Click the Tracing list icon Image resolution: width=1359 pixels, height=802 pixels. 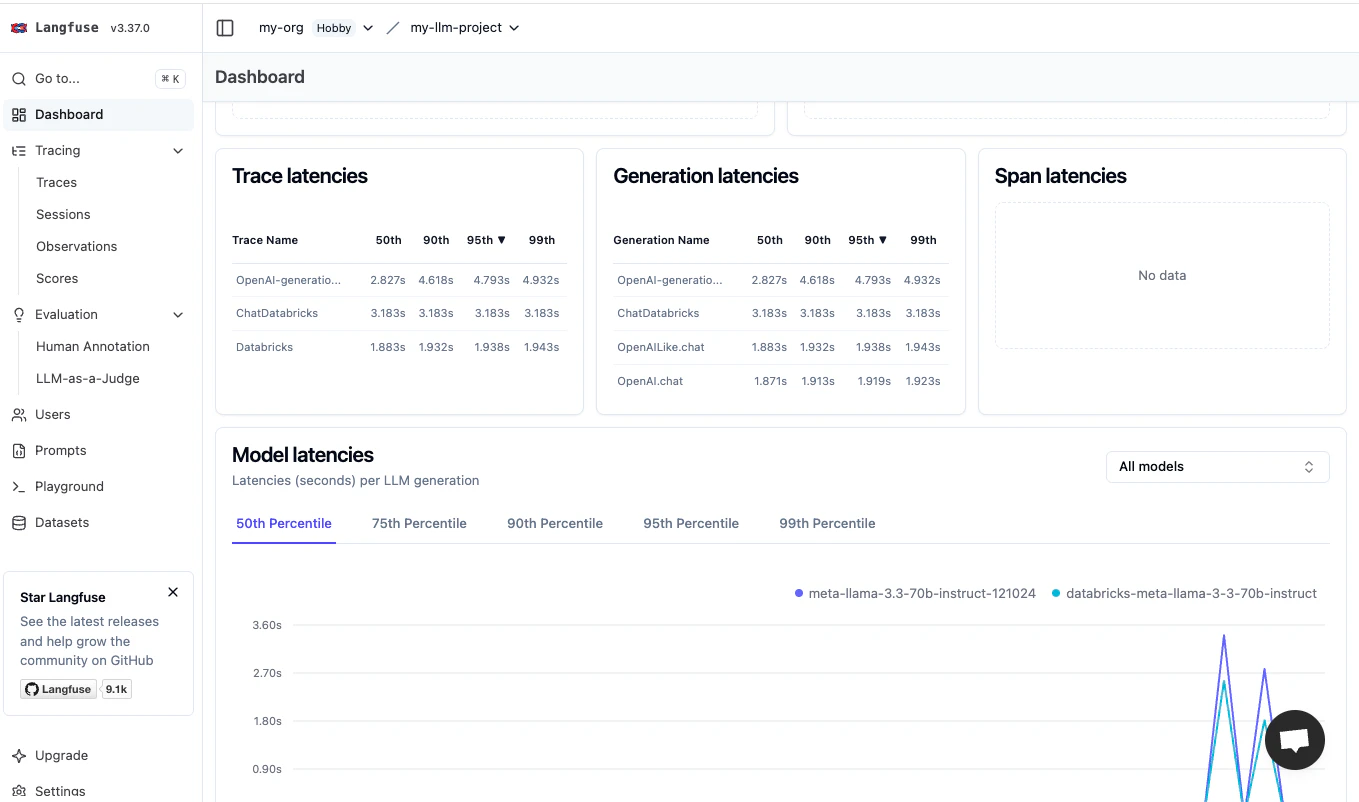click(19, 151)
